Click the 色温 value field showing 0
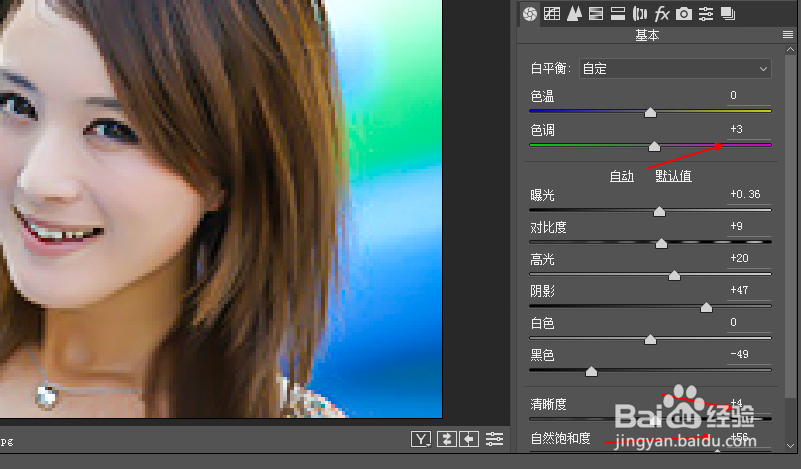The height and width of the screenshot is (469, 801). [x=748, y=96]
